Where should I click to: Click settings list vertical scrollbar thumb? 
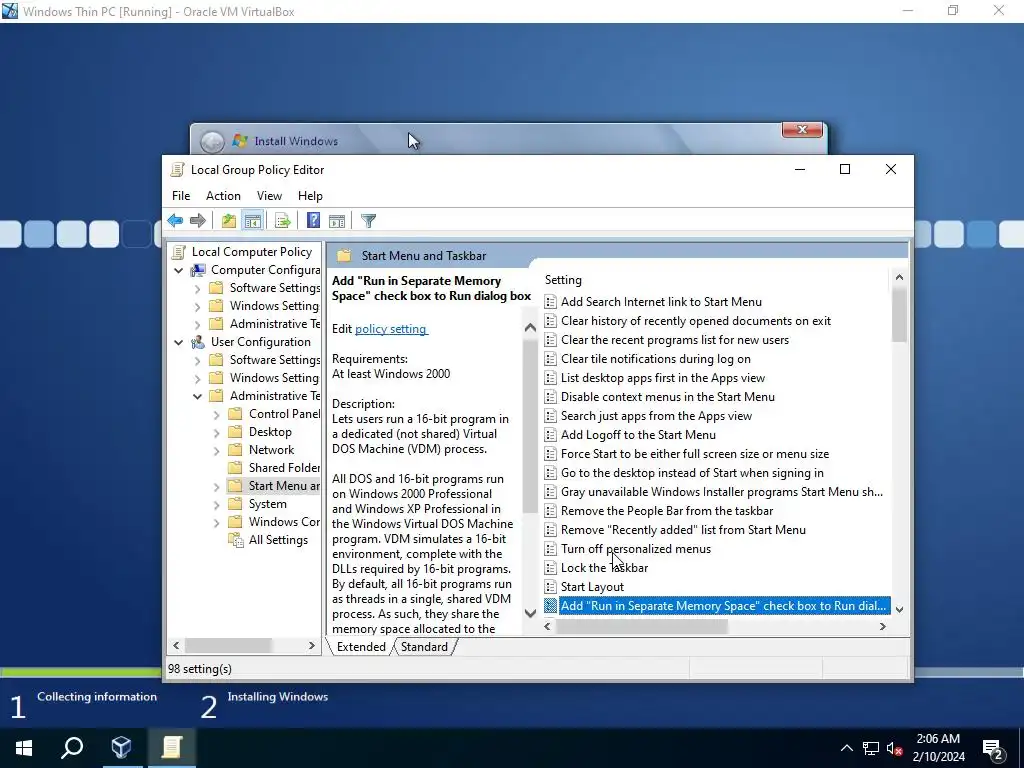tap(899, 315)
